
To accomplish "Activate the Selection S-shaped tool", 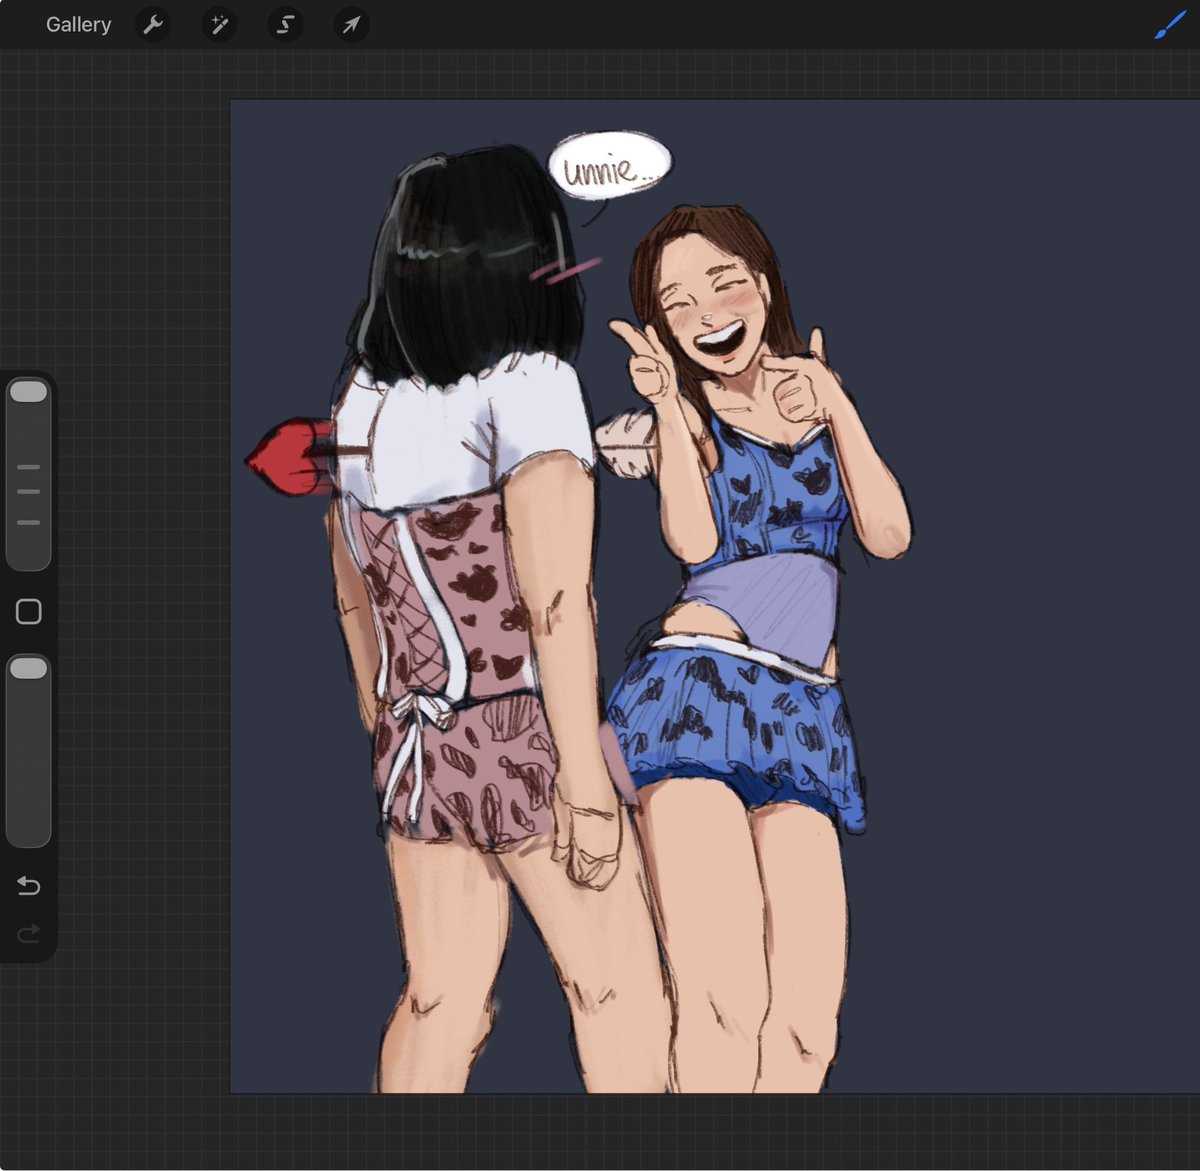I will point(285,24).
